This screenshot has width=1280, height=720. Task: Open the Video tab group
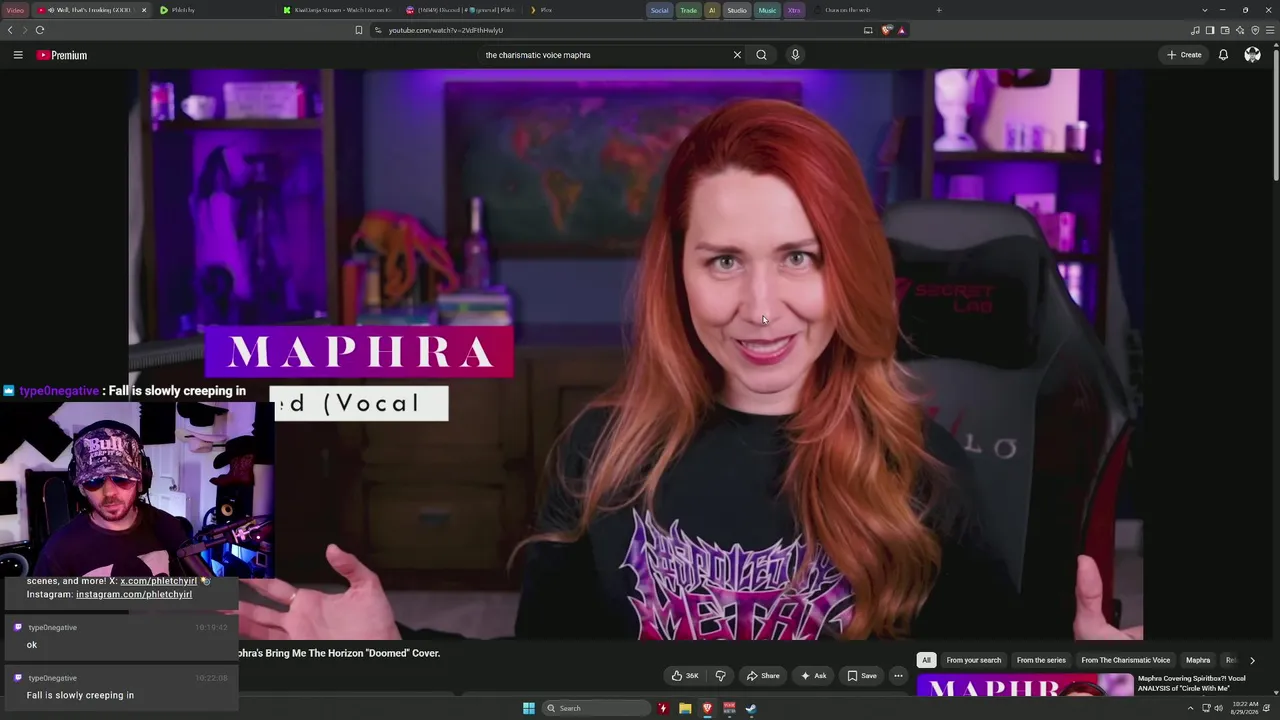point(15,10)
